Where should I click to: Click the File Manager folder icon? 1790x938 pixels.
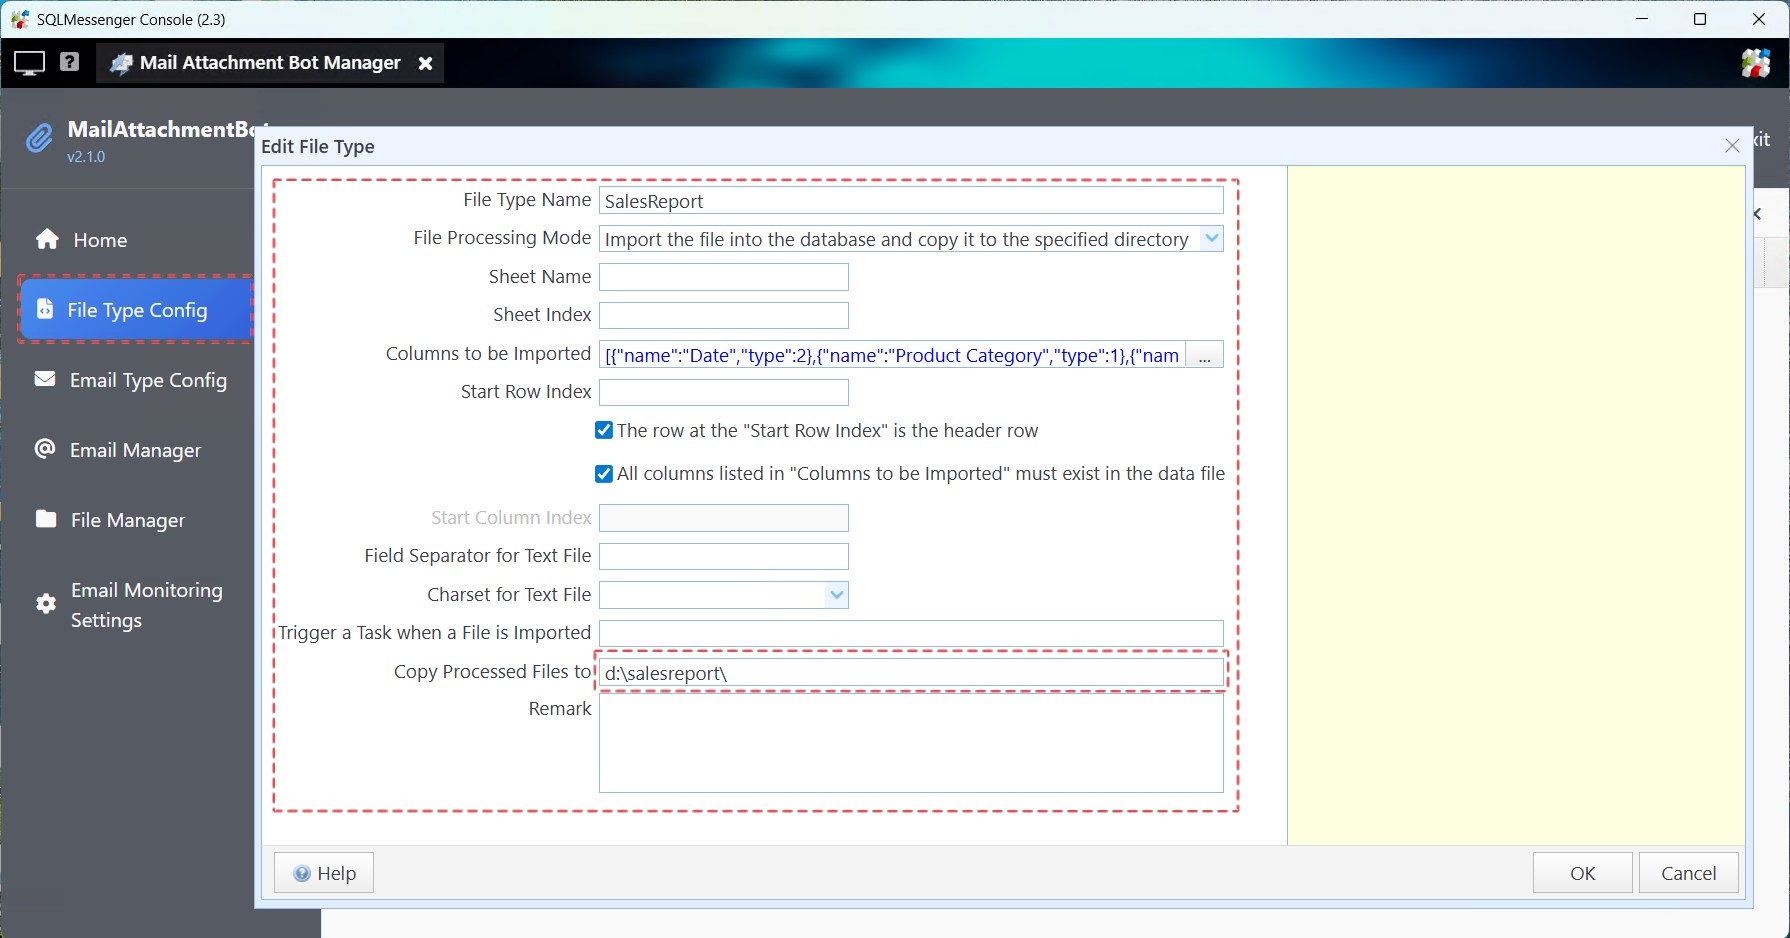pyautogui.click(x=46, y=519)
